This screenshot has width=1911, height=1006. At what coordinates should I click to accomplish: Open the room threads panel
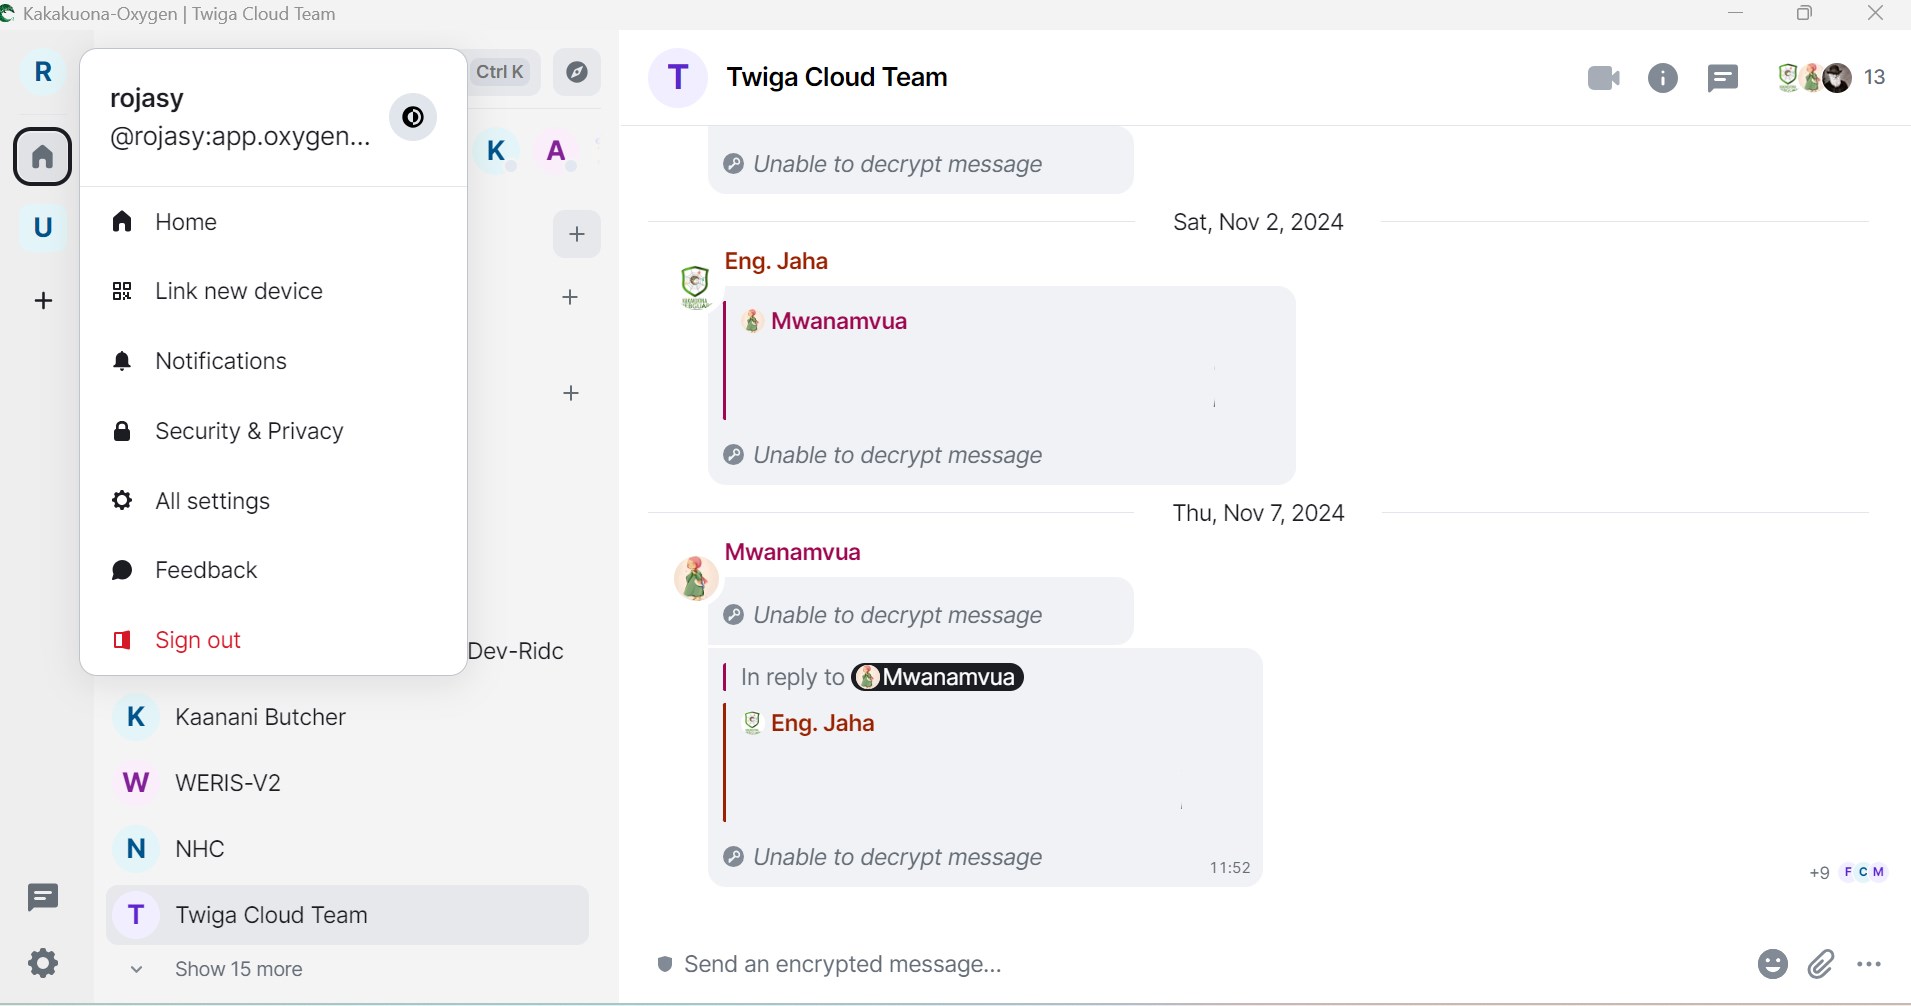pyautogui.click(x=1724, y=78)
